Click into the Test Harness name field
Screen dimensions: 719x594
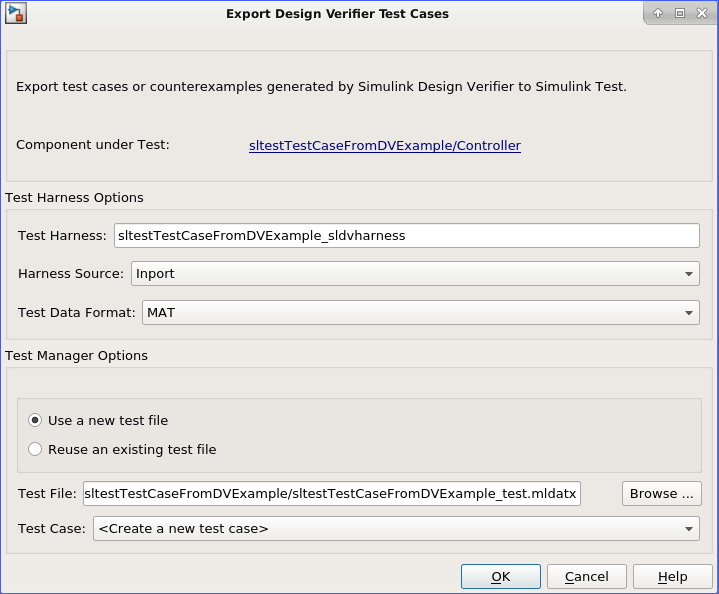406,235
